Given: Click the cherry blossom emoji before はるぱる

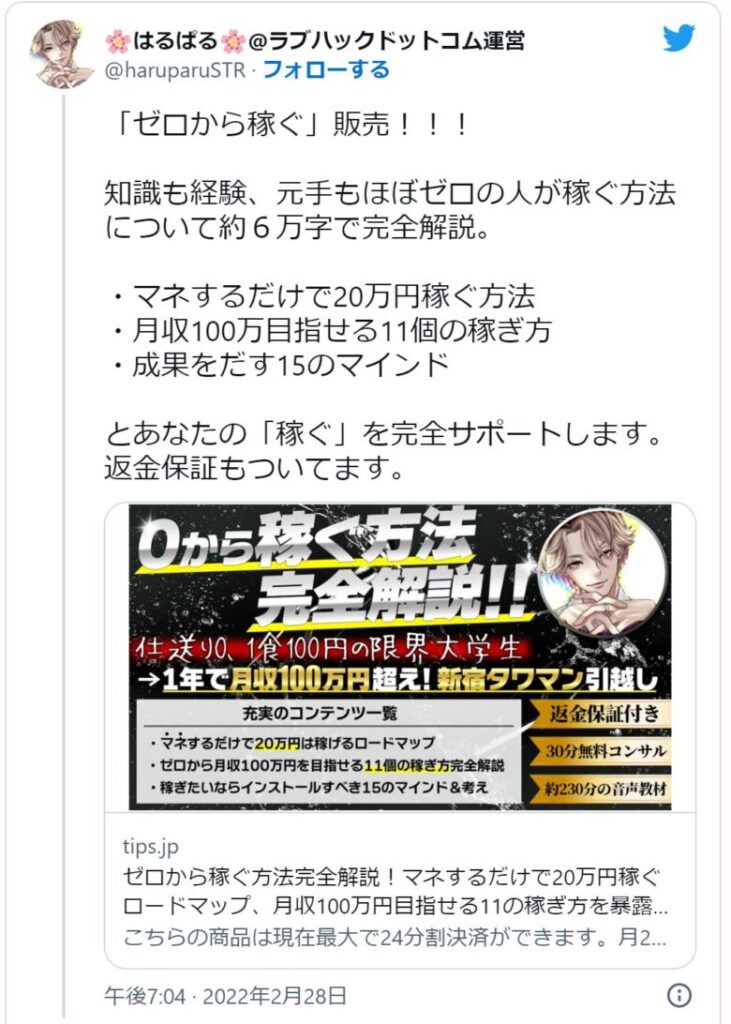Looking at the screenshot, I should tap(118, 41).
